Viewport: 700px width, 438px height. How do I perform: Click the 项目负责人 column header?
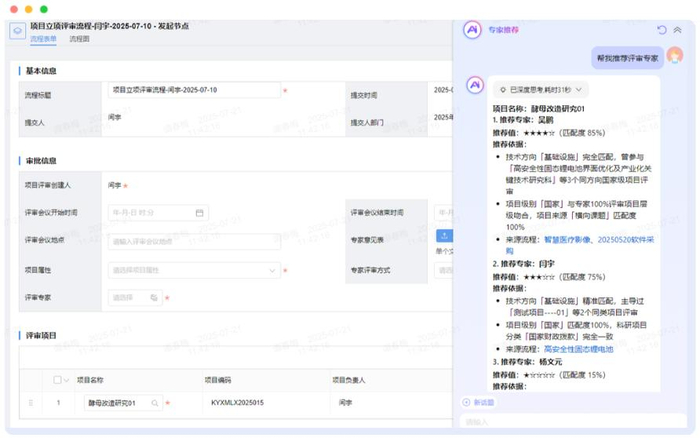pyautogui.click(x=349, y=380)
